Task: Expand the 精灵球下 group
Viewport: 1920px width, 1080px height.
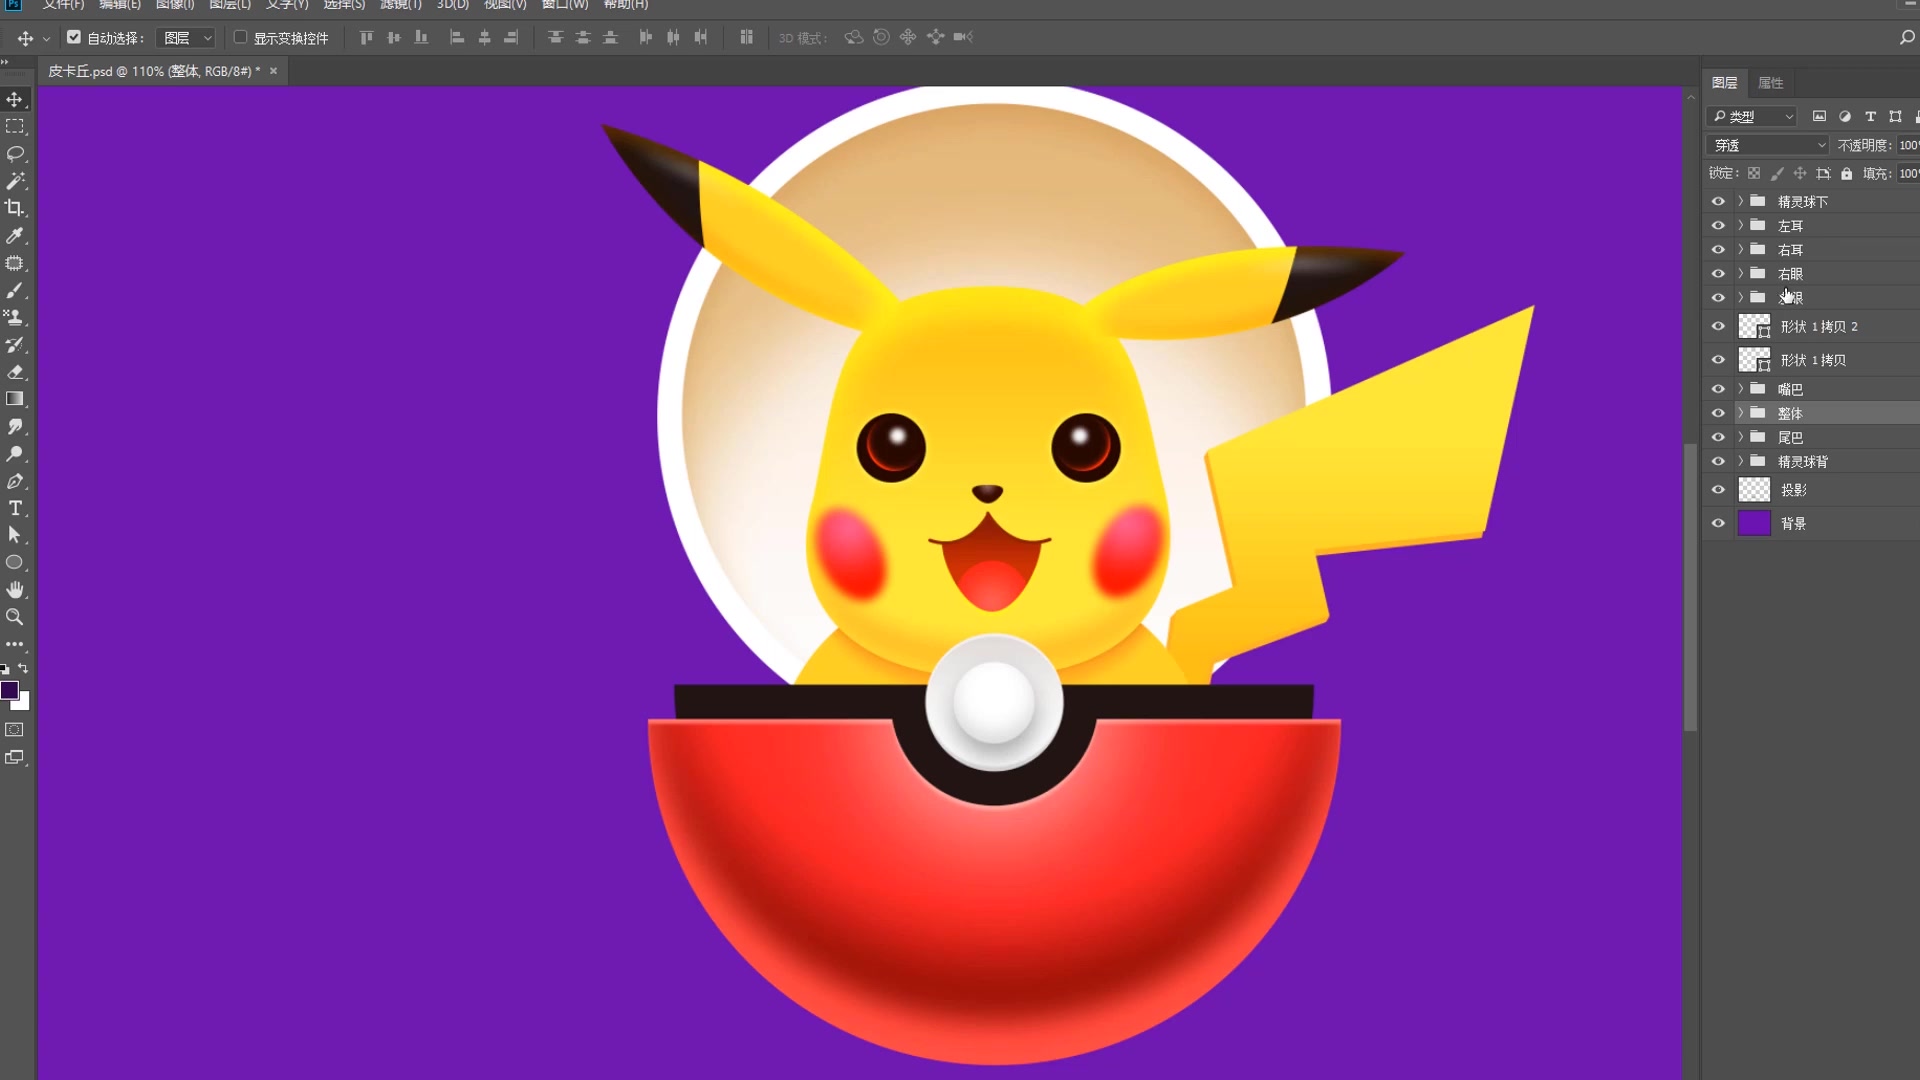Action: pos(1740,201)
